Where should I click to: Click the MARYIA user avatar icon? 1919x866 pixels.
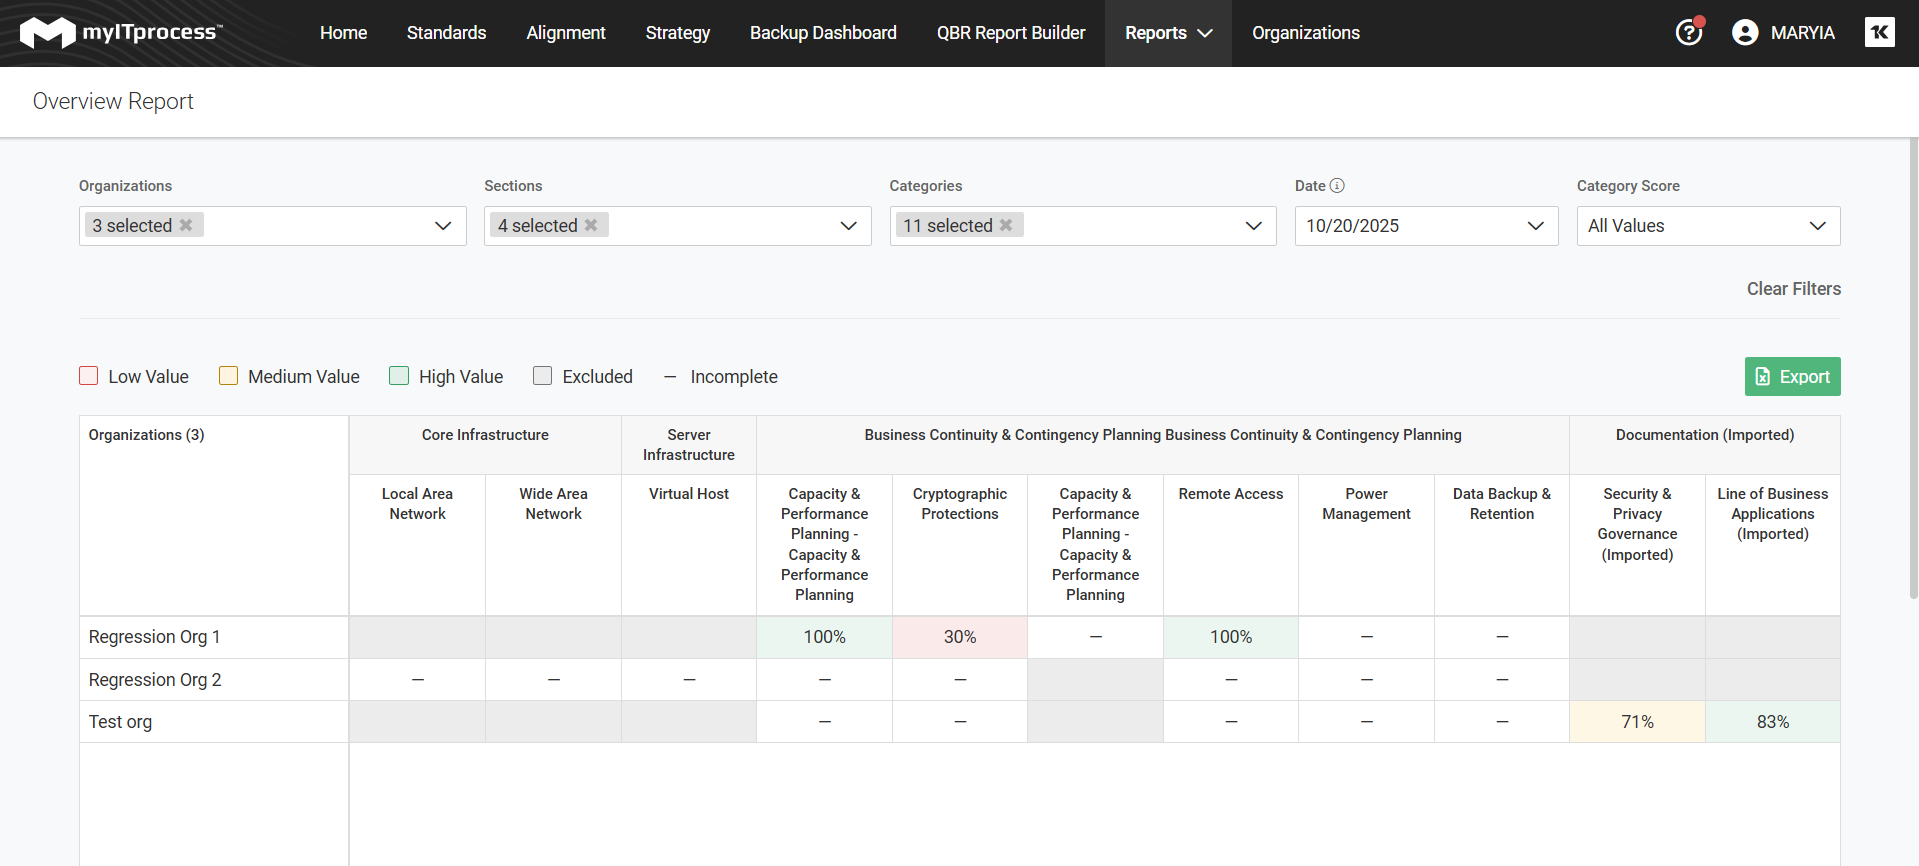(x=1745, y=33)
